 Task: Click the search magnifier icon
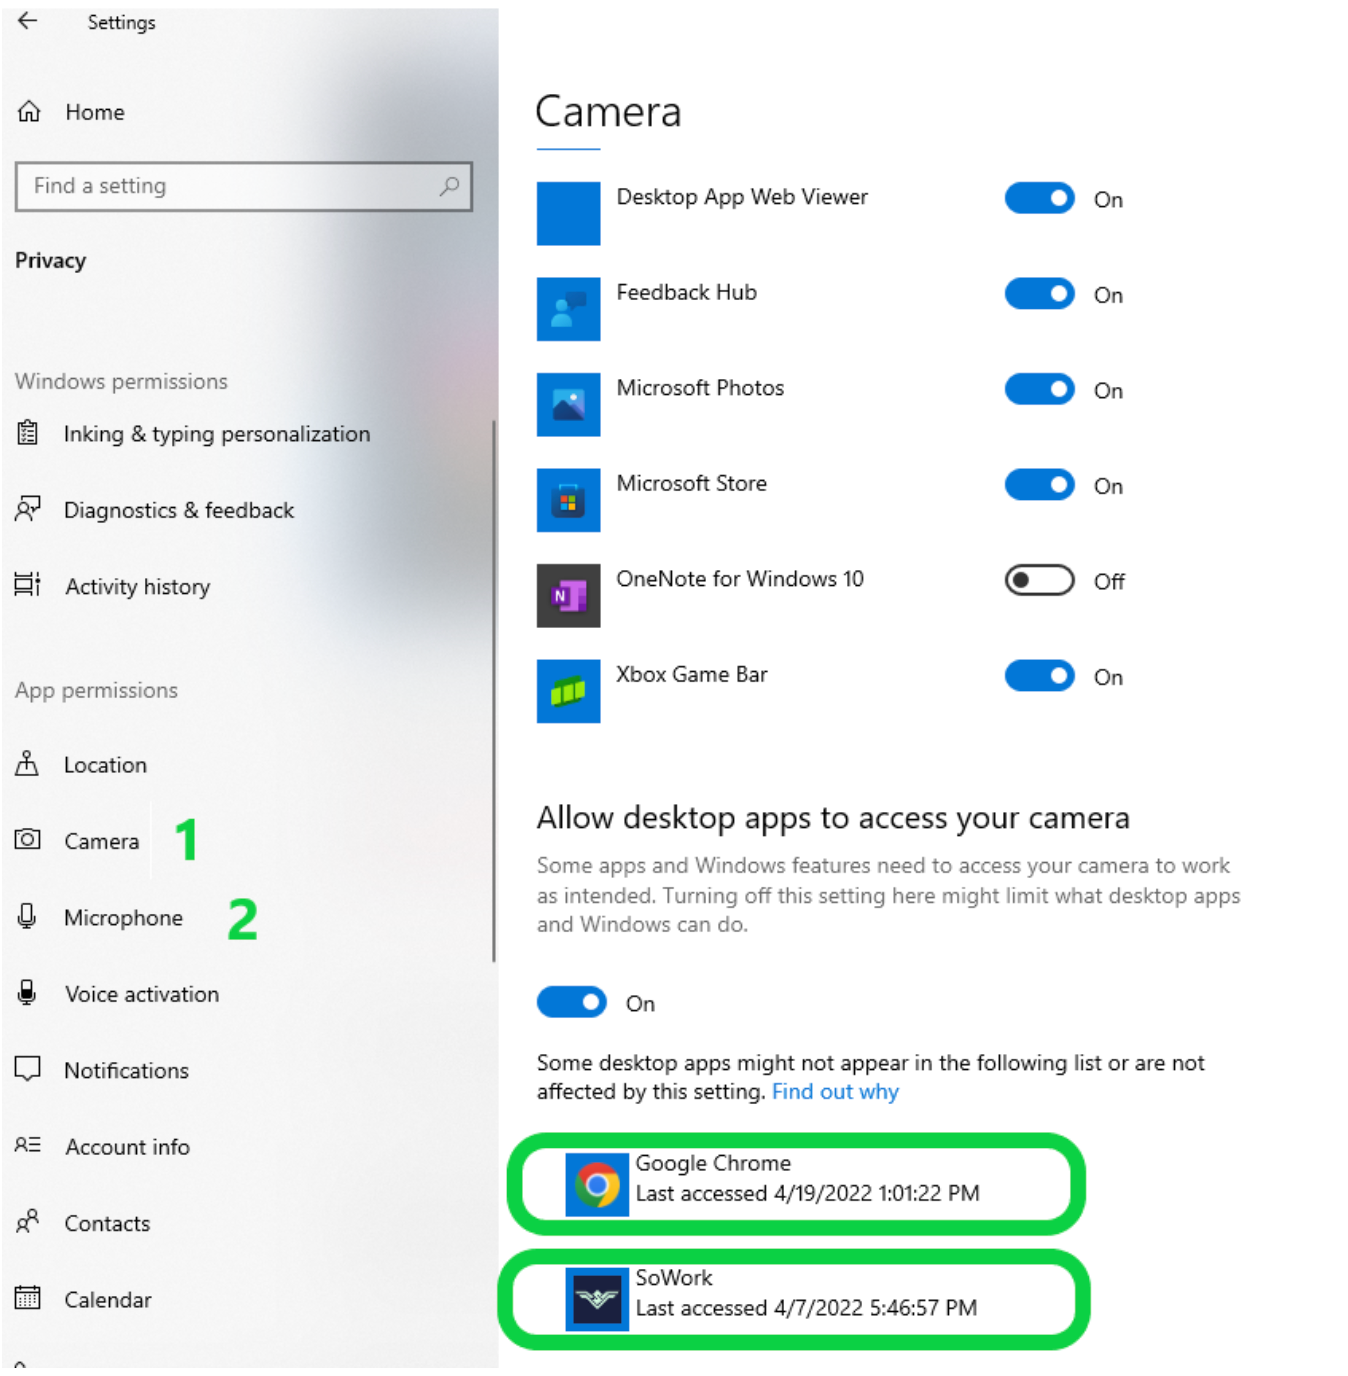coord(450,186)
